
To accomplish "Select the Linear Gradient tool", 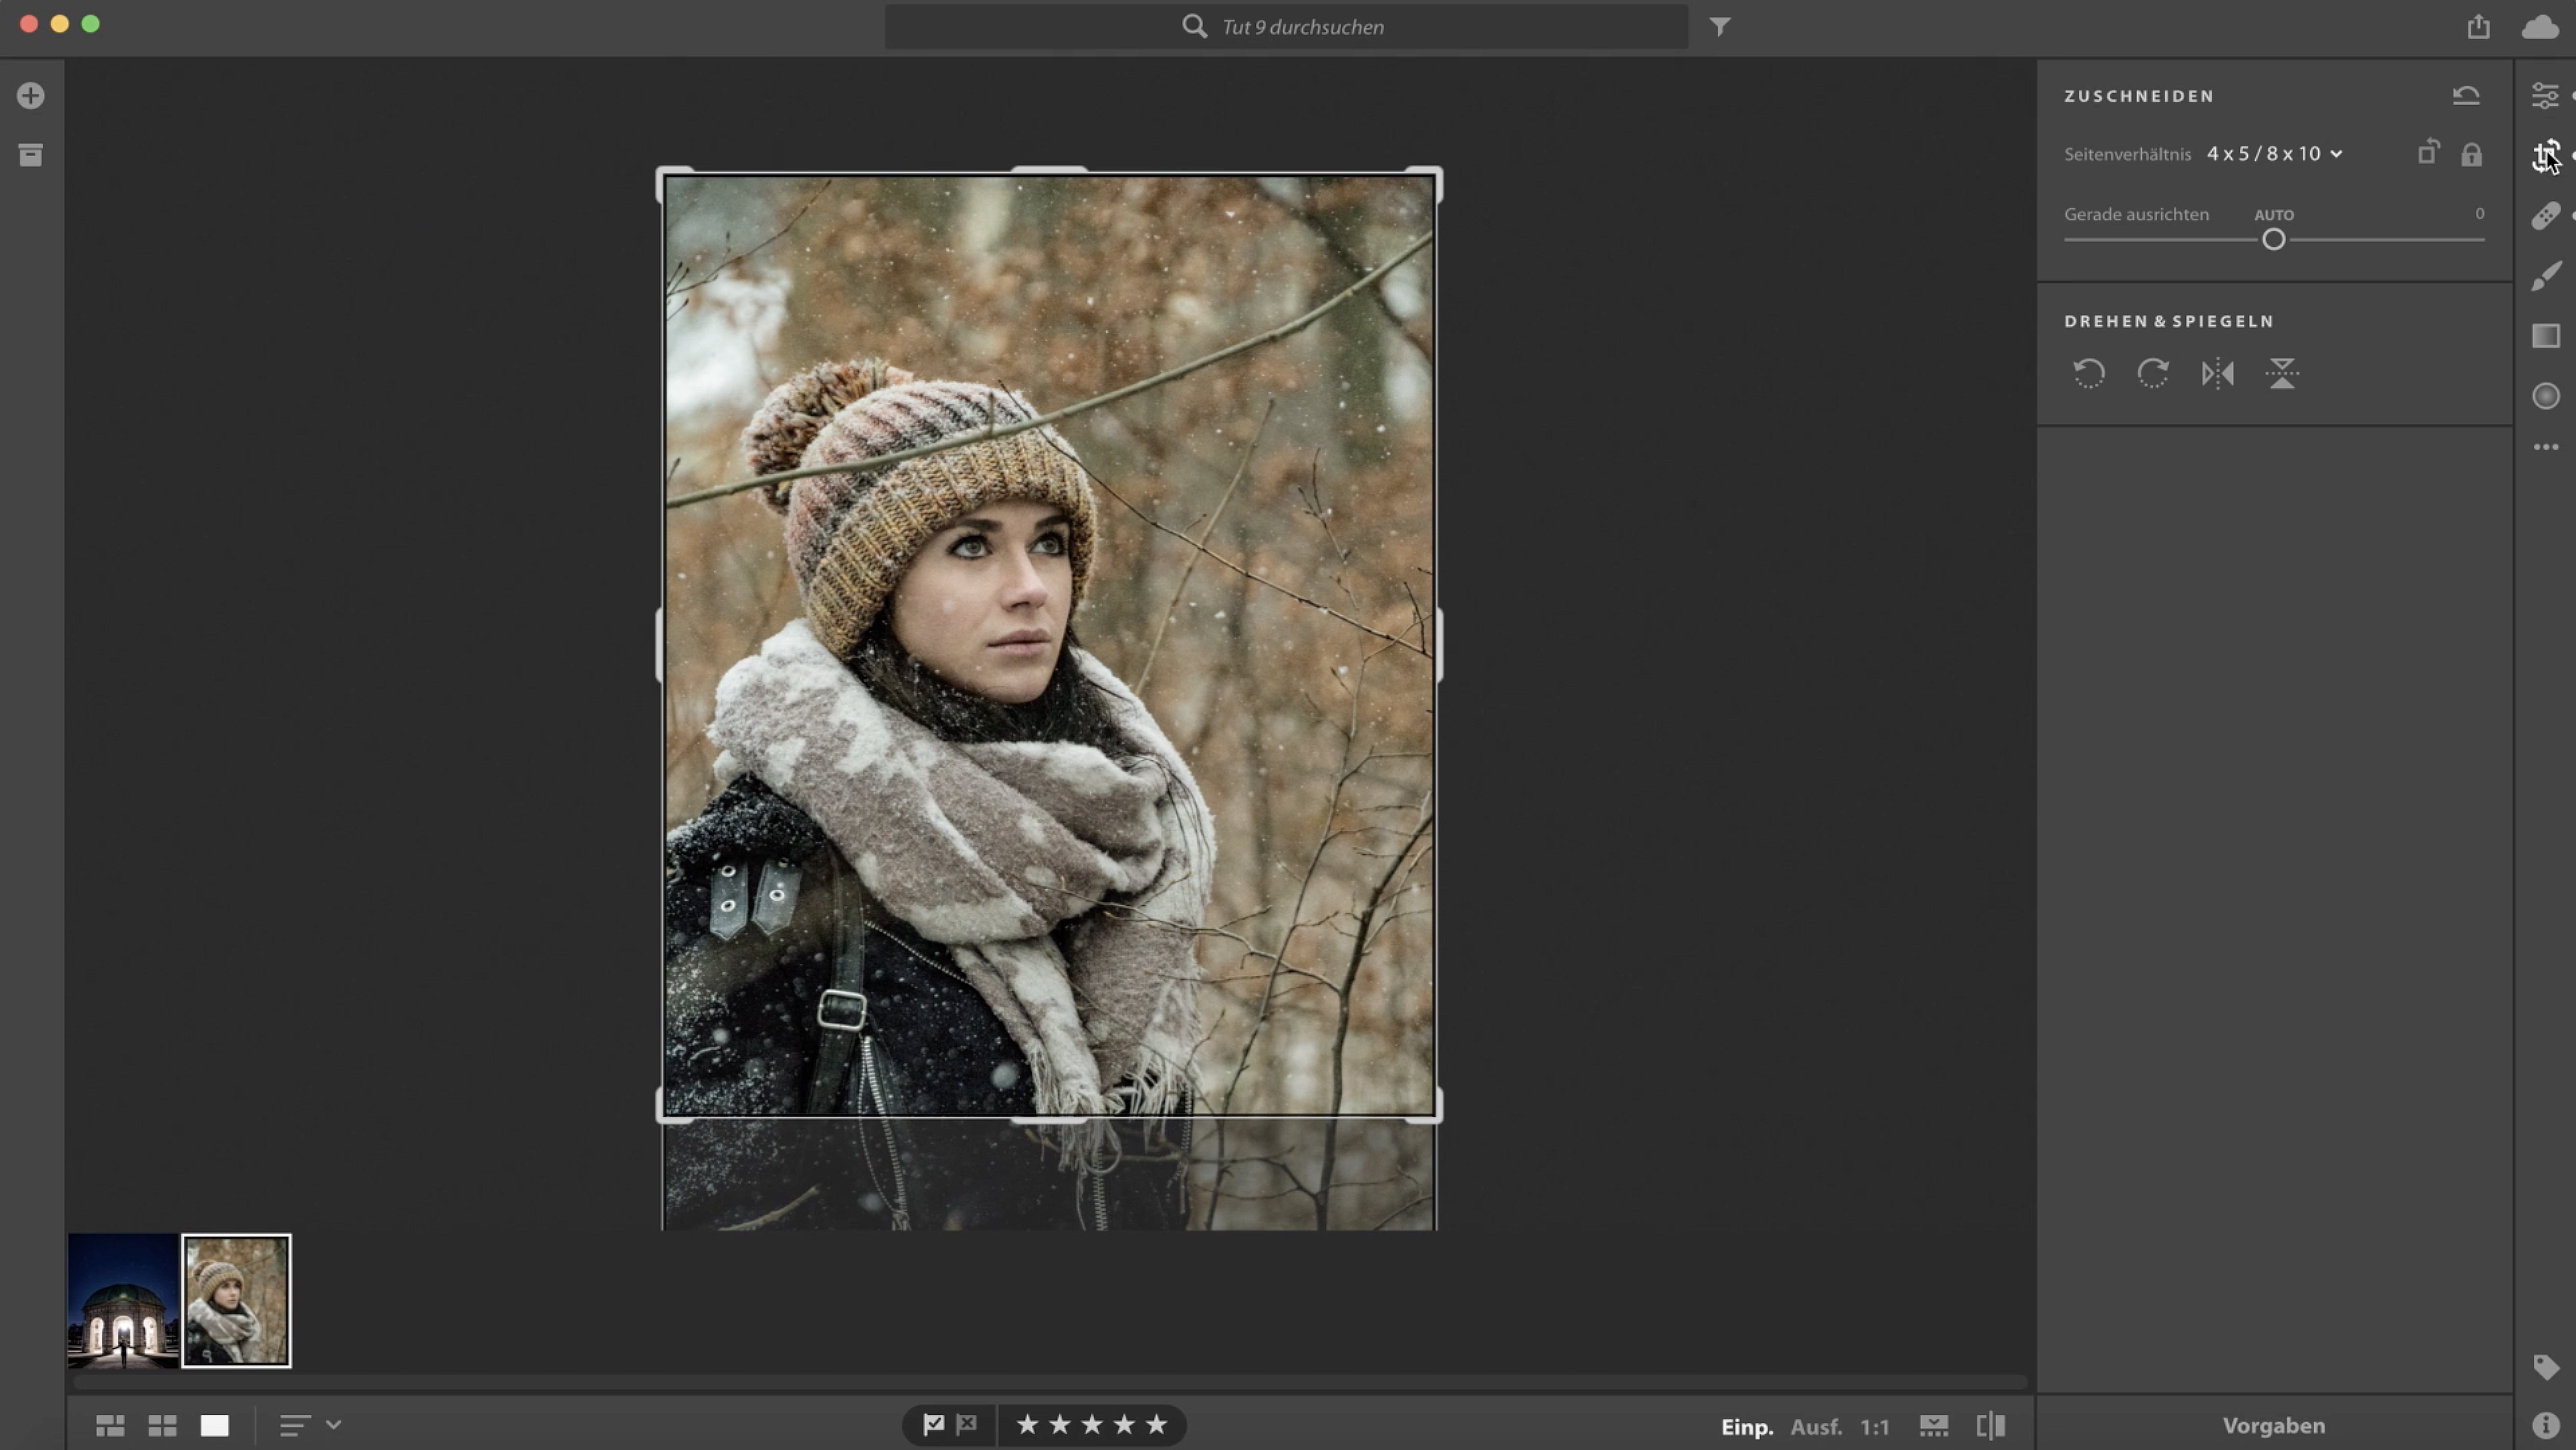I will click(2545, 336).
